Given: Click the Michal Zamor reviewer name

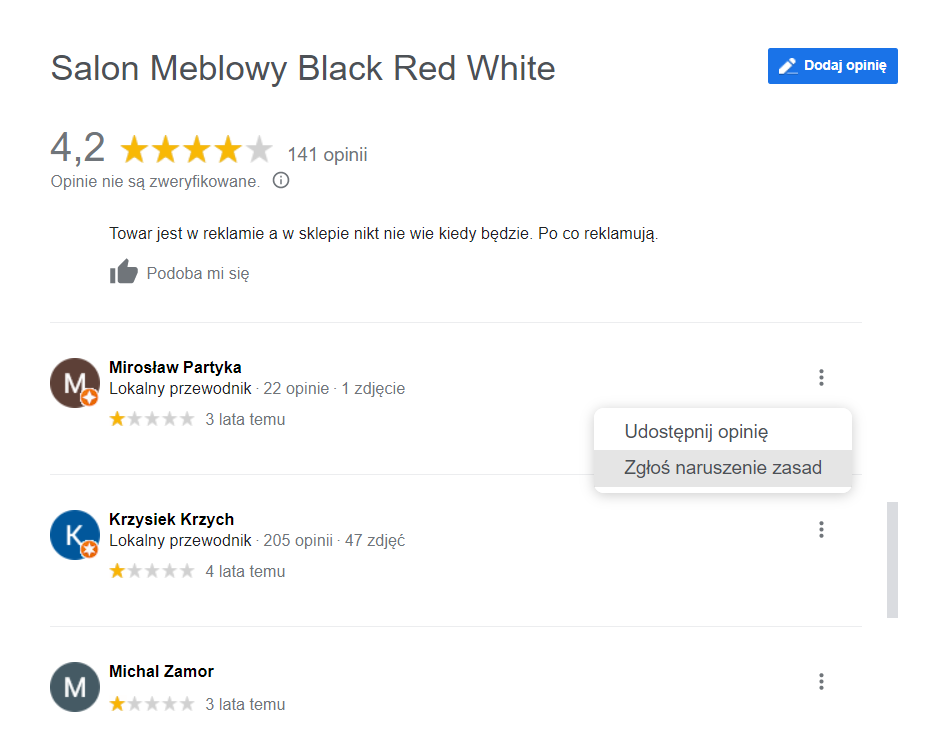Looking at the screenshot, I should point(161,671).
